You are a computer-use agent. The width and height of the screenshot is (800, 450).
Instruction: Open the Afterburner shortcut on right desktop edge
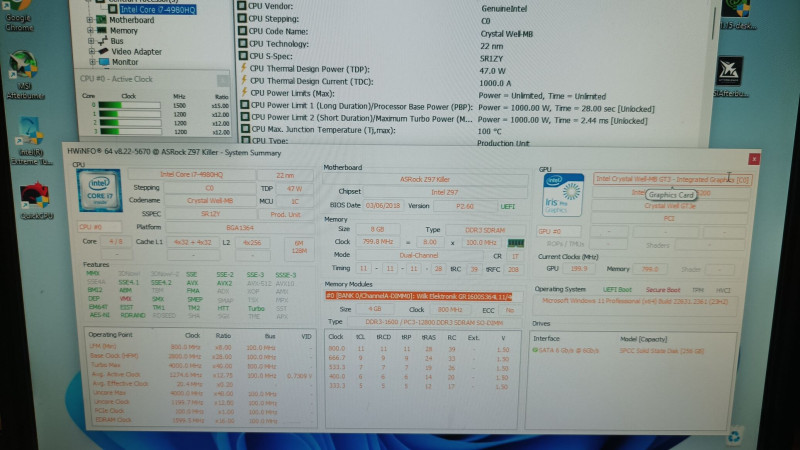tap(730, 78)
